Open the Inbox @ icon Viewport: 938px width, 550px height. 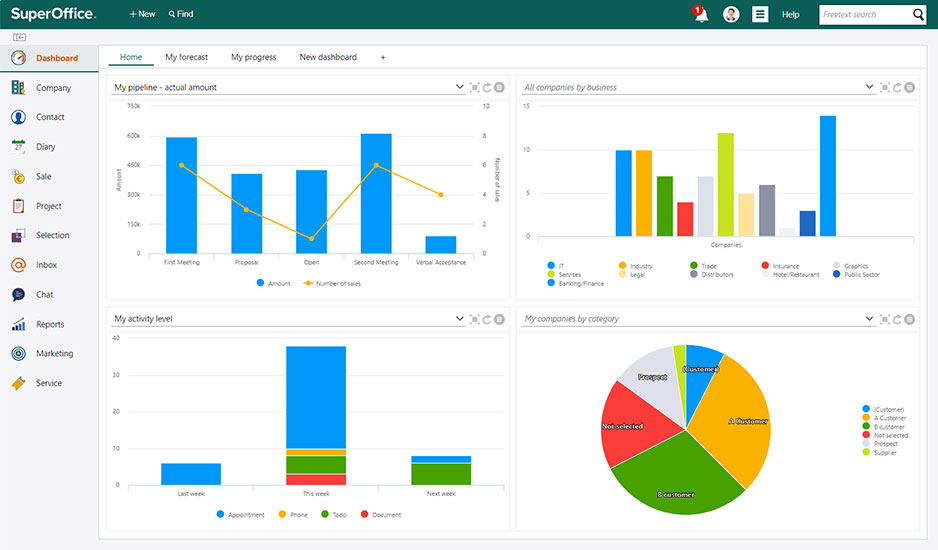pyautogui.click(x=19, y=265)
